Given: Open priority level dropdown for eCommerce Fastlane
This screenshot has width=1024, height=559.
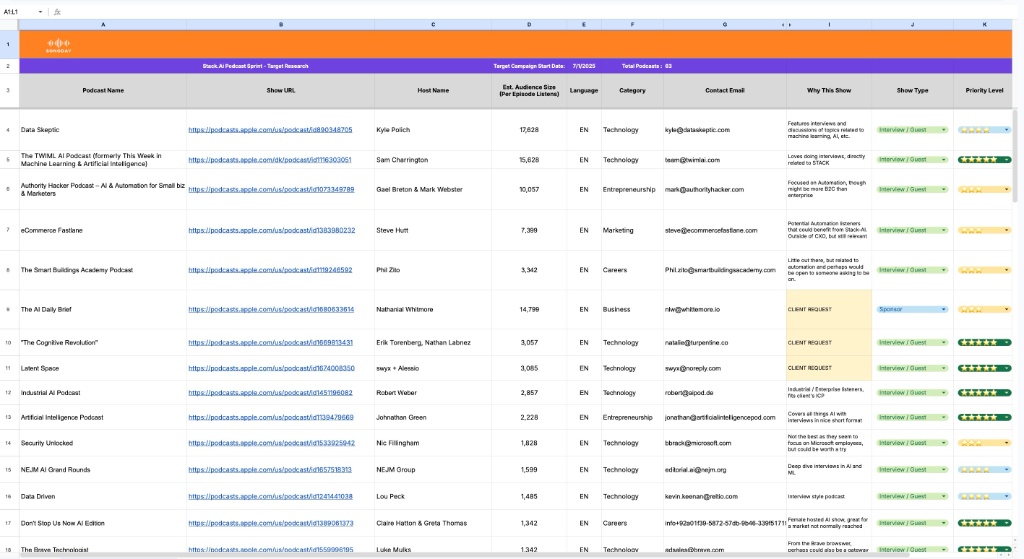Looking at the screenshot, I should tap(1007, 230).
